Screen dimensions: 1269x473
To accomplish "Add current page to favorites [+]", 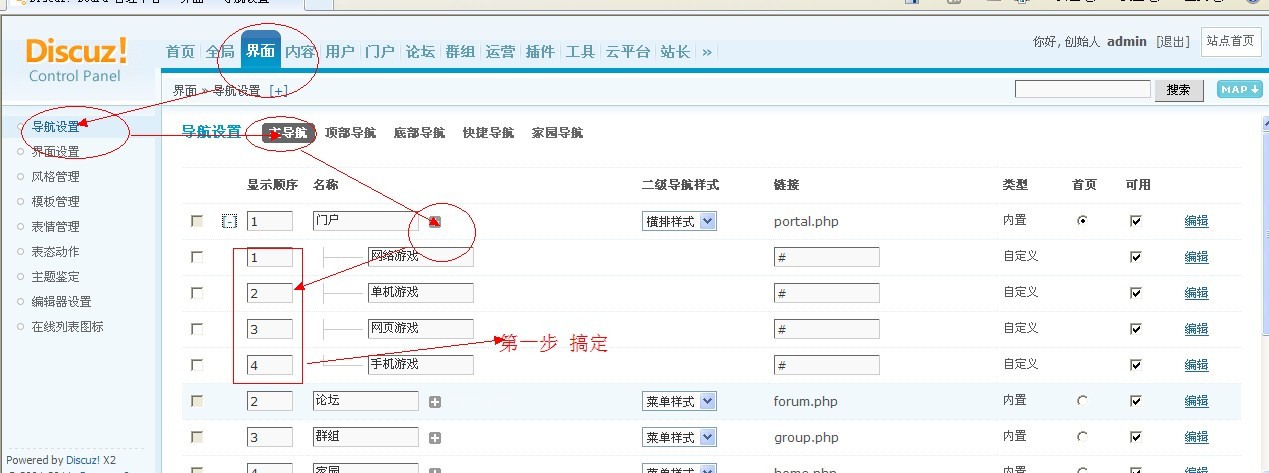I will coord(278,90).
